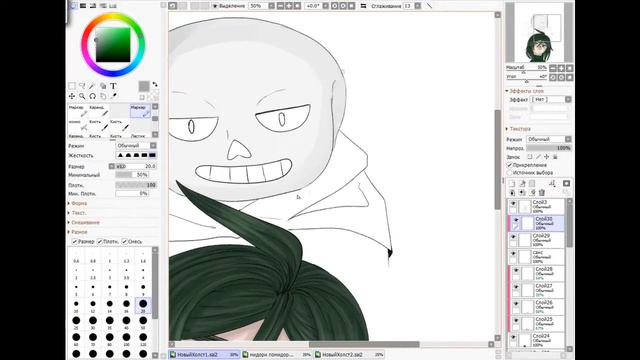
Task: Toggle the Источник выбора checkbox
Action: click(x=509, y=173)
